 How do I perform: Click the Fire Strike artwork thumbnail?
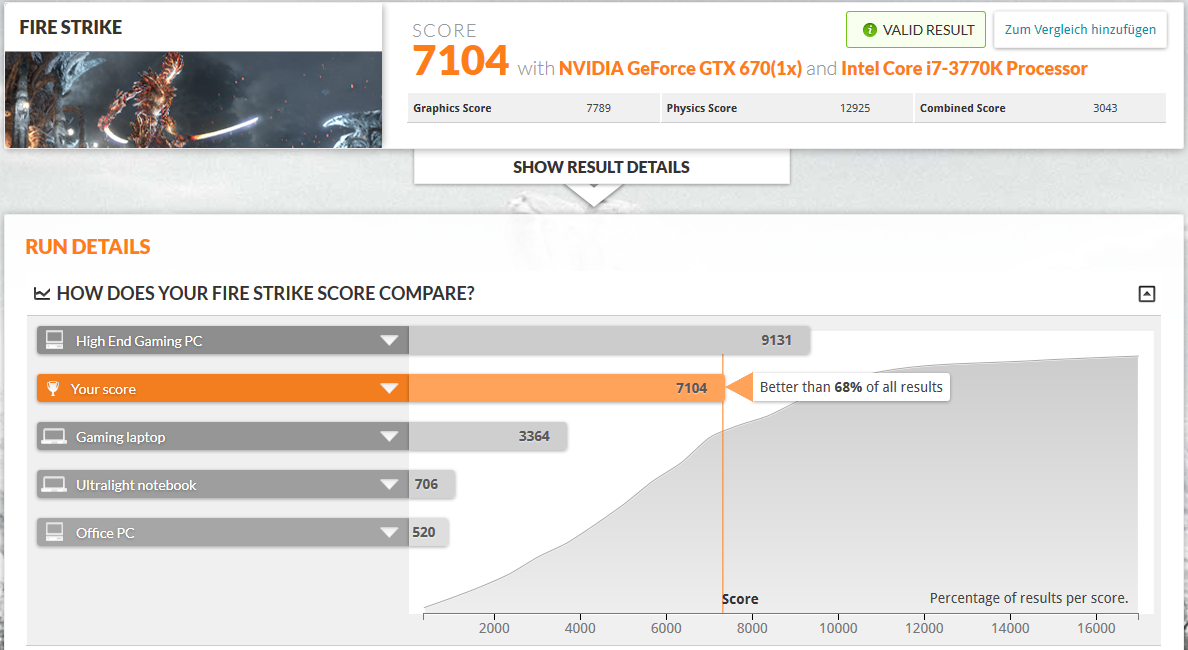193,100
